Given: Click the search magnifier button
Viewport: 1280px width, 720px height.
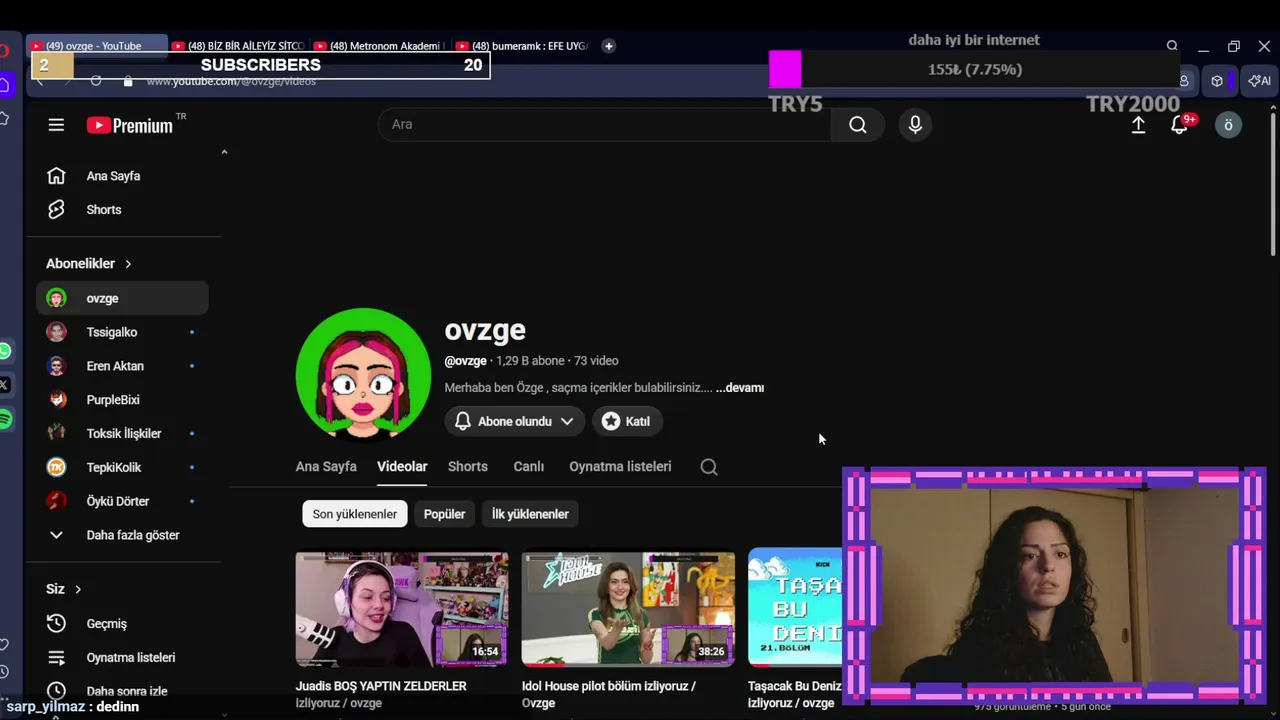Looking at the screenshot, I should click(858, 125).
